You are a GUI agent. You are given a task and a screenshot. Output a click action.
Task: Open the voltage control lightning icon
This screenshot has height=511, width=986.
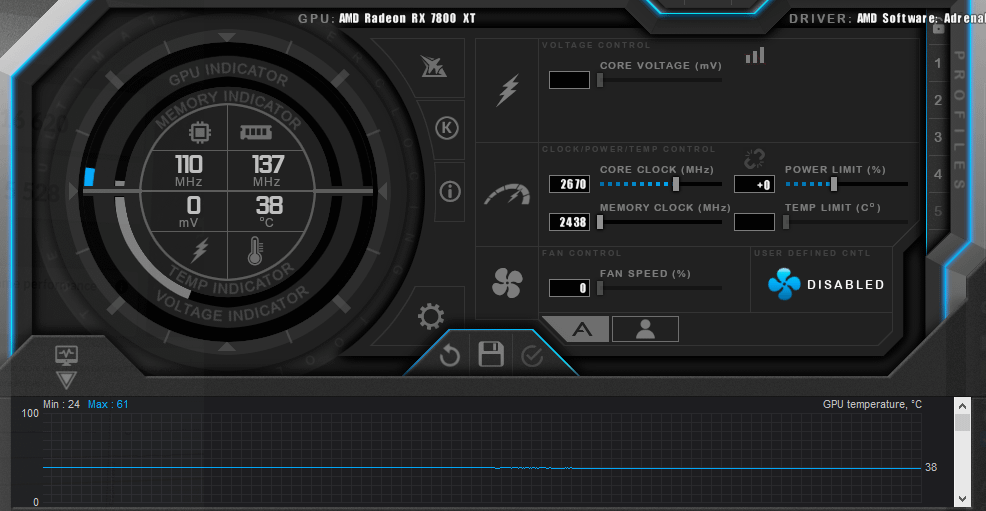507,90
